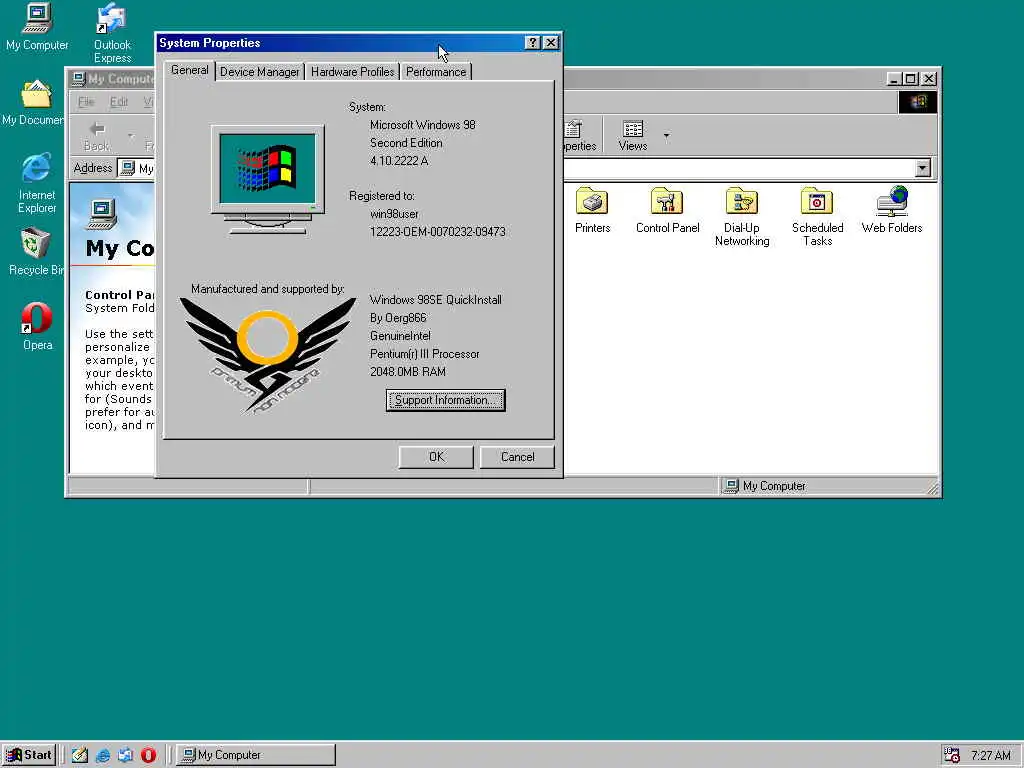Image resolution: width=1024 pixels, height=768 pixels.
Task: Minimize the My Computer window
Action: point(894,79)
